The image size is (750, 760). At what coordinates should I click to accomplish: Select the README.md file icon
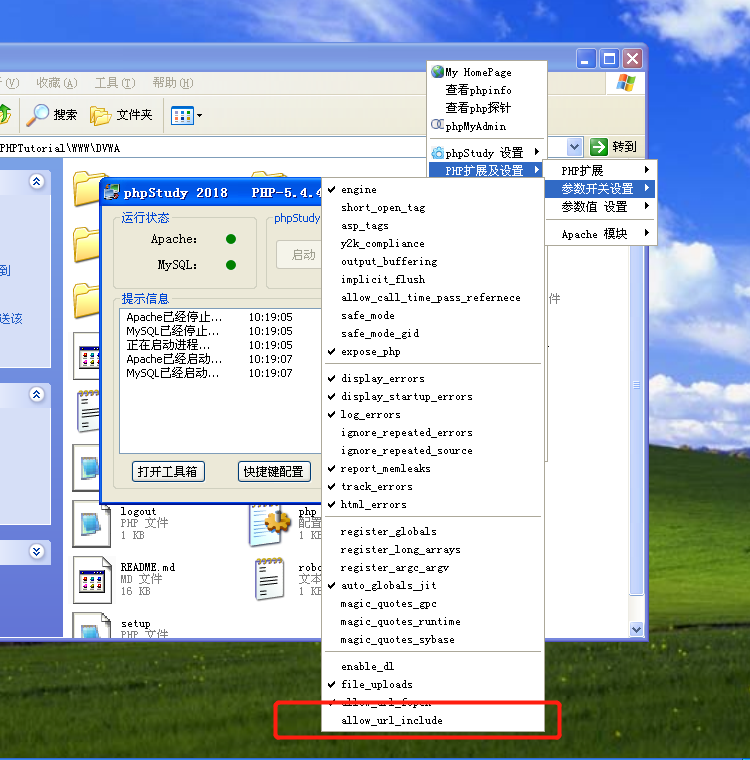pyautogui.click(x=92, y=580)
